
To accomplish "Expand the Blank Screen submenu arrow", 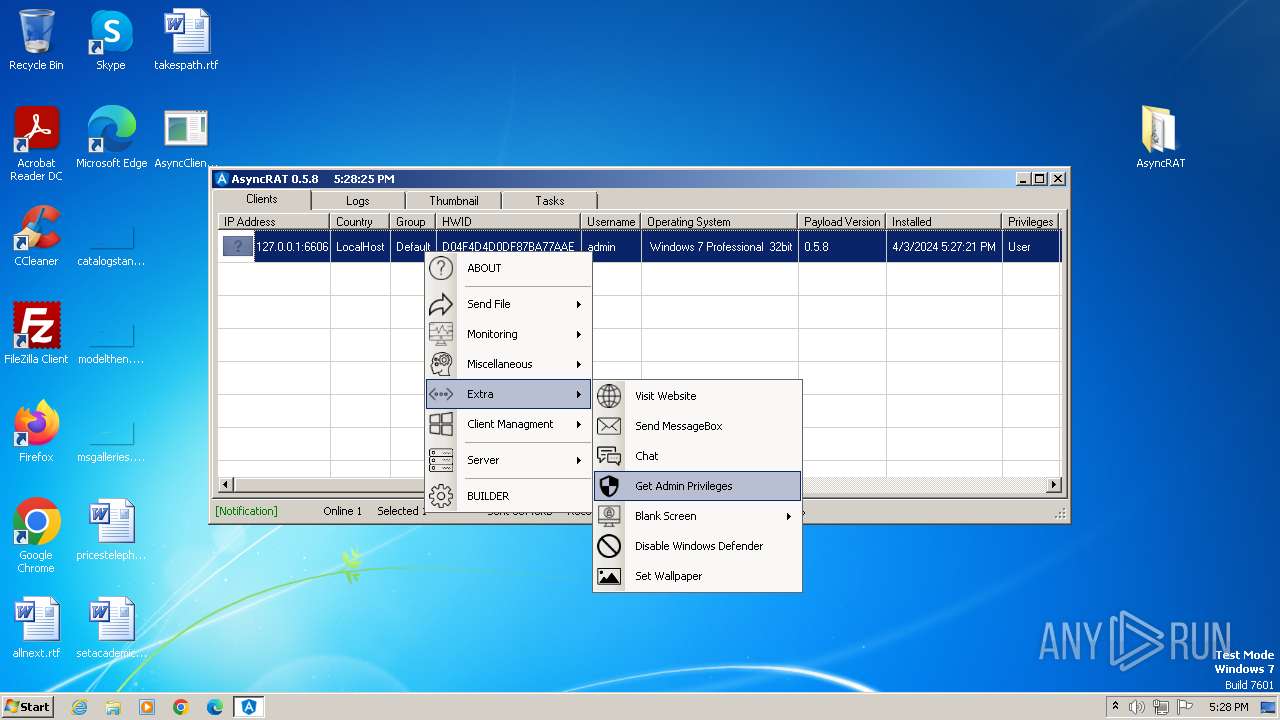I will pos(789,516).
